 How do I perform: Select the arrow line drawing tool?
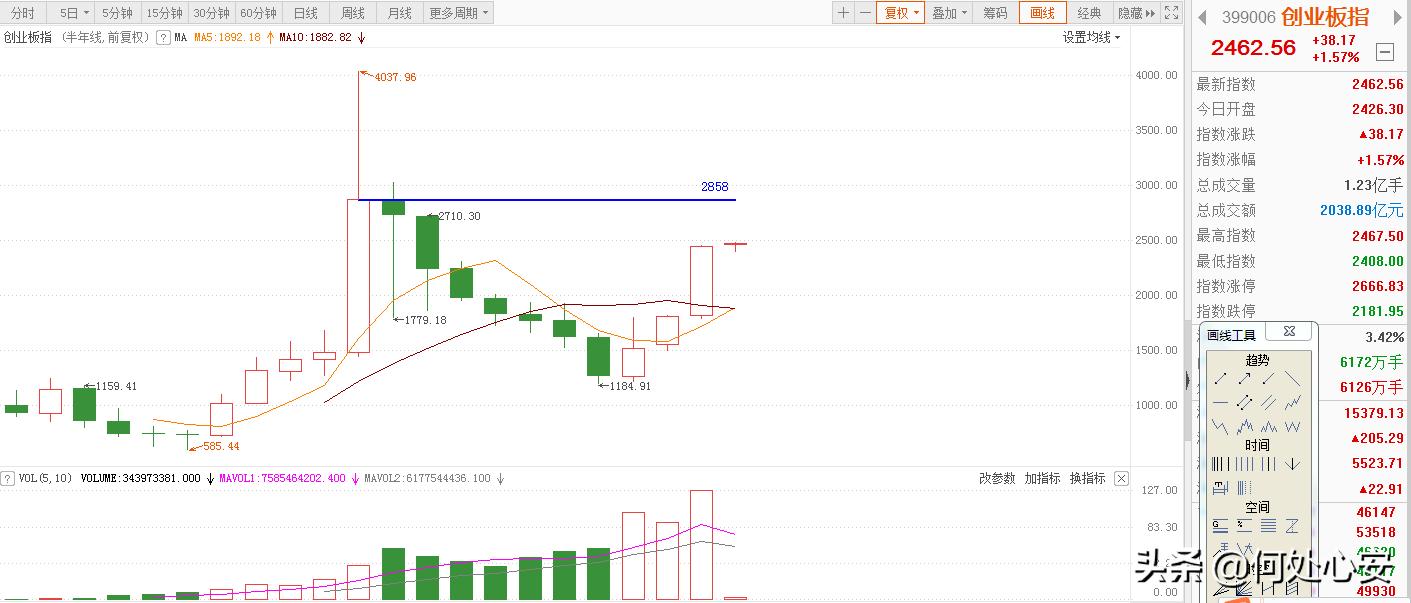pos(1245,378)
